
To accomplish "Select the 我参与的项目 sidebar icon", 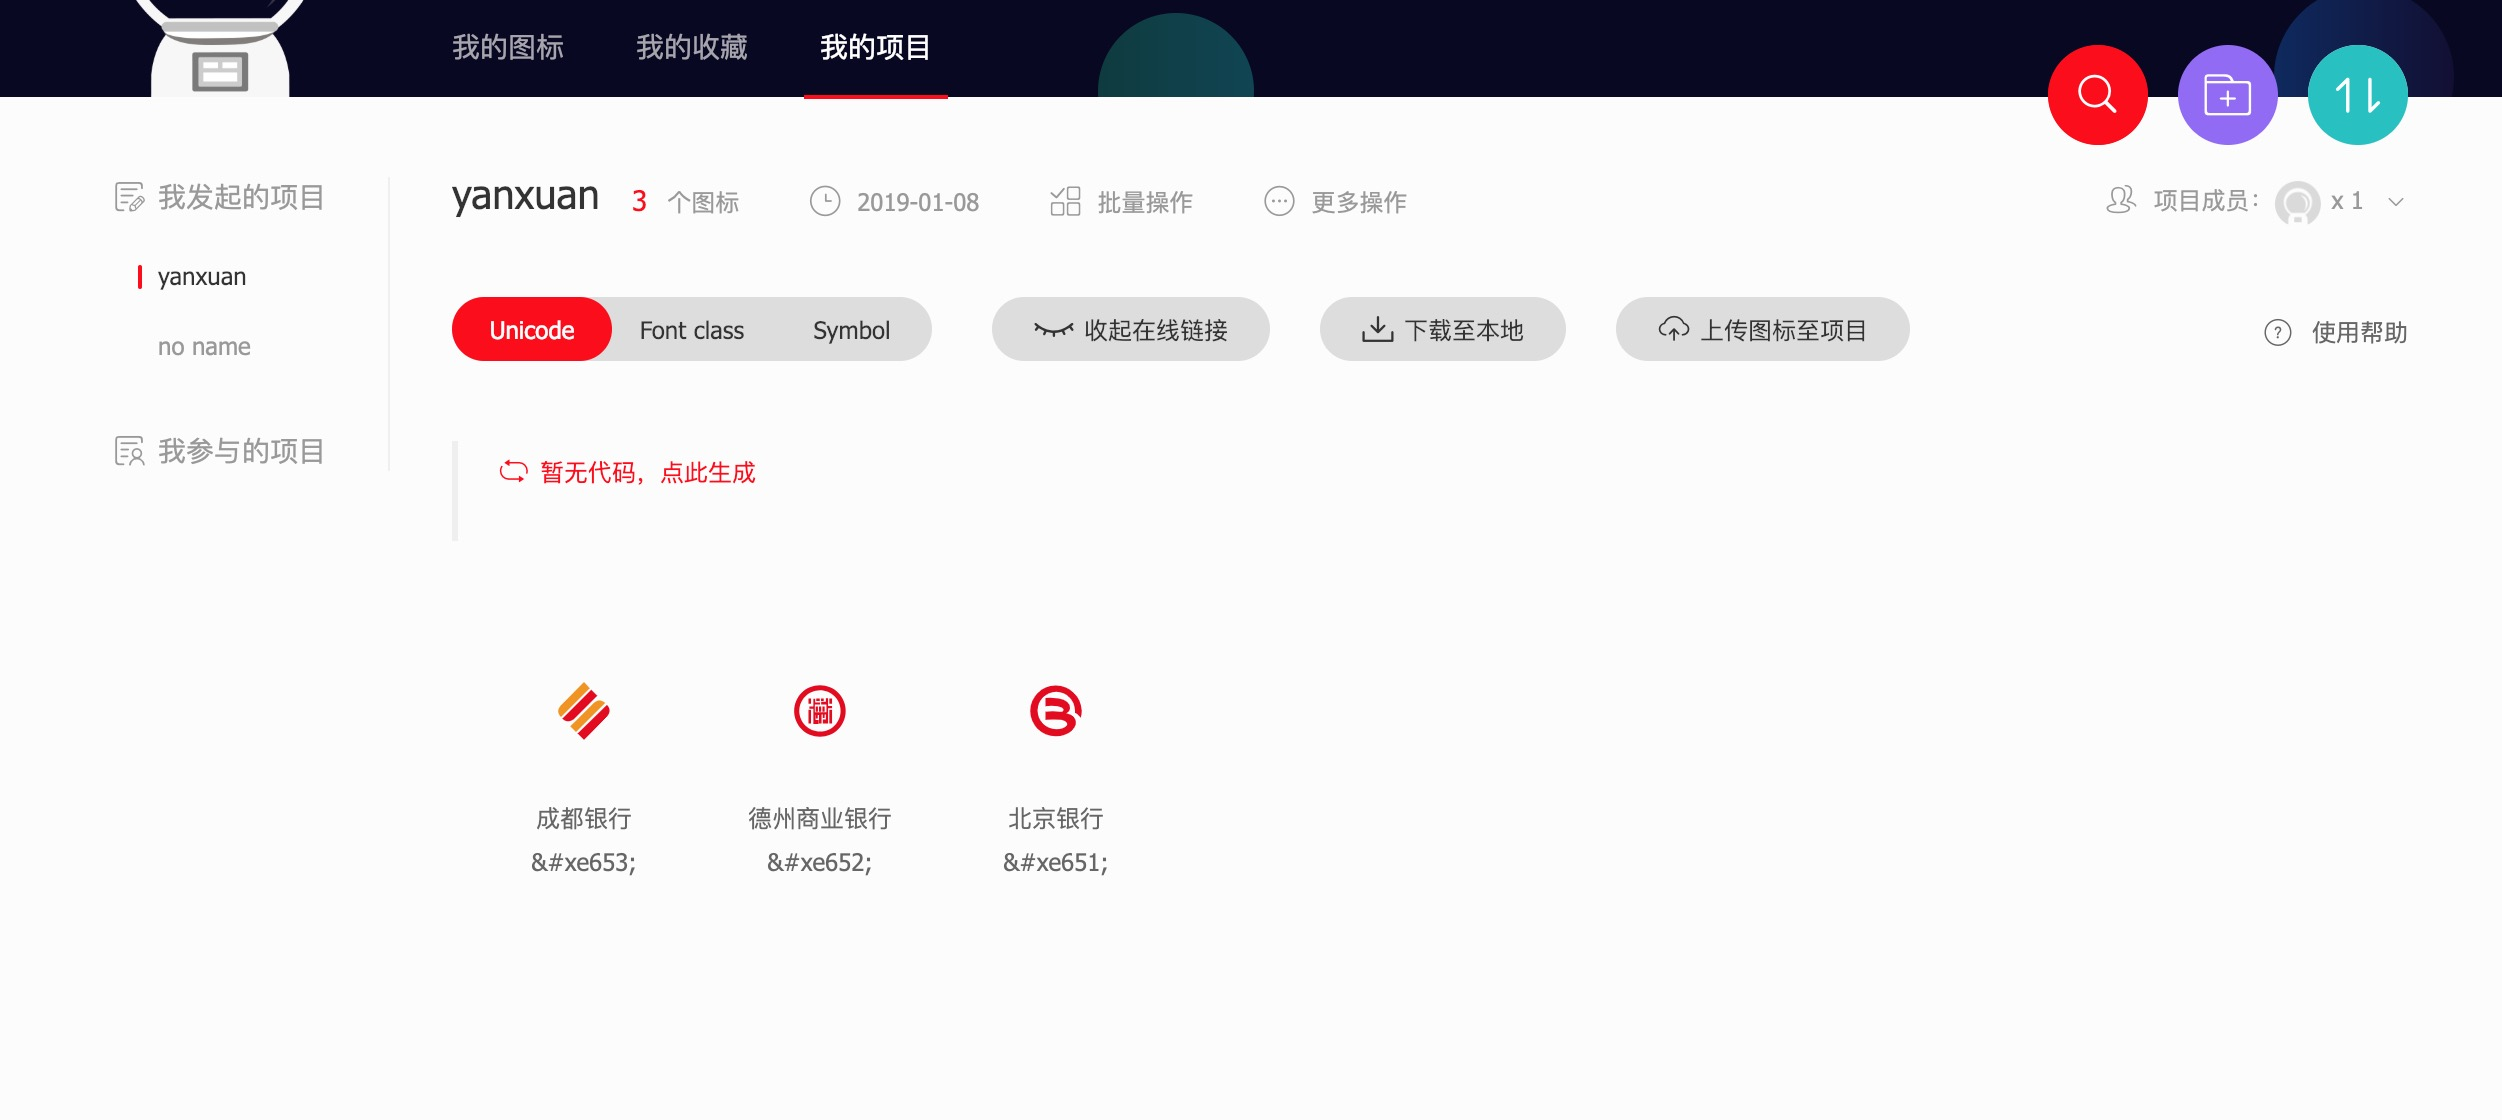I will pos(128,451).
